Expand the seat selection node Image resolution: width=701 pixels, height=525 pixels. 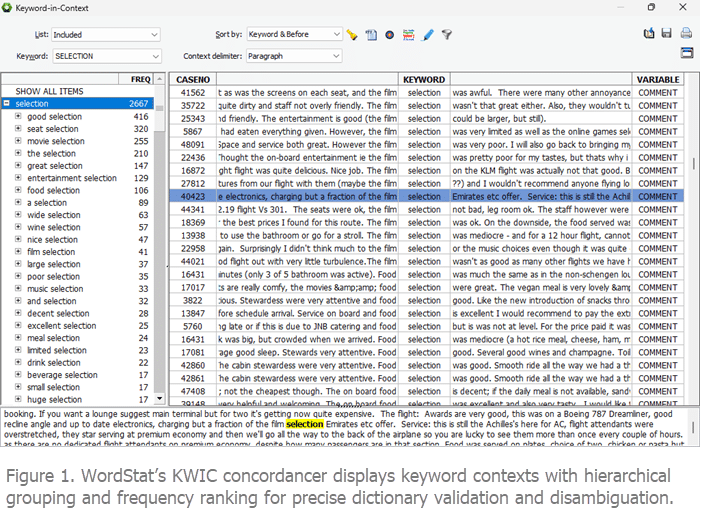coord(18,128)
